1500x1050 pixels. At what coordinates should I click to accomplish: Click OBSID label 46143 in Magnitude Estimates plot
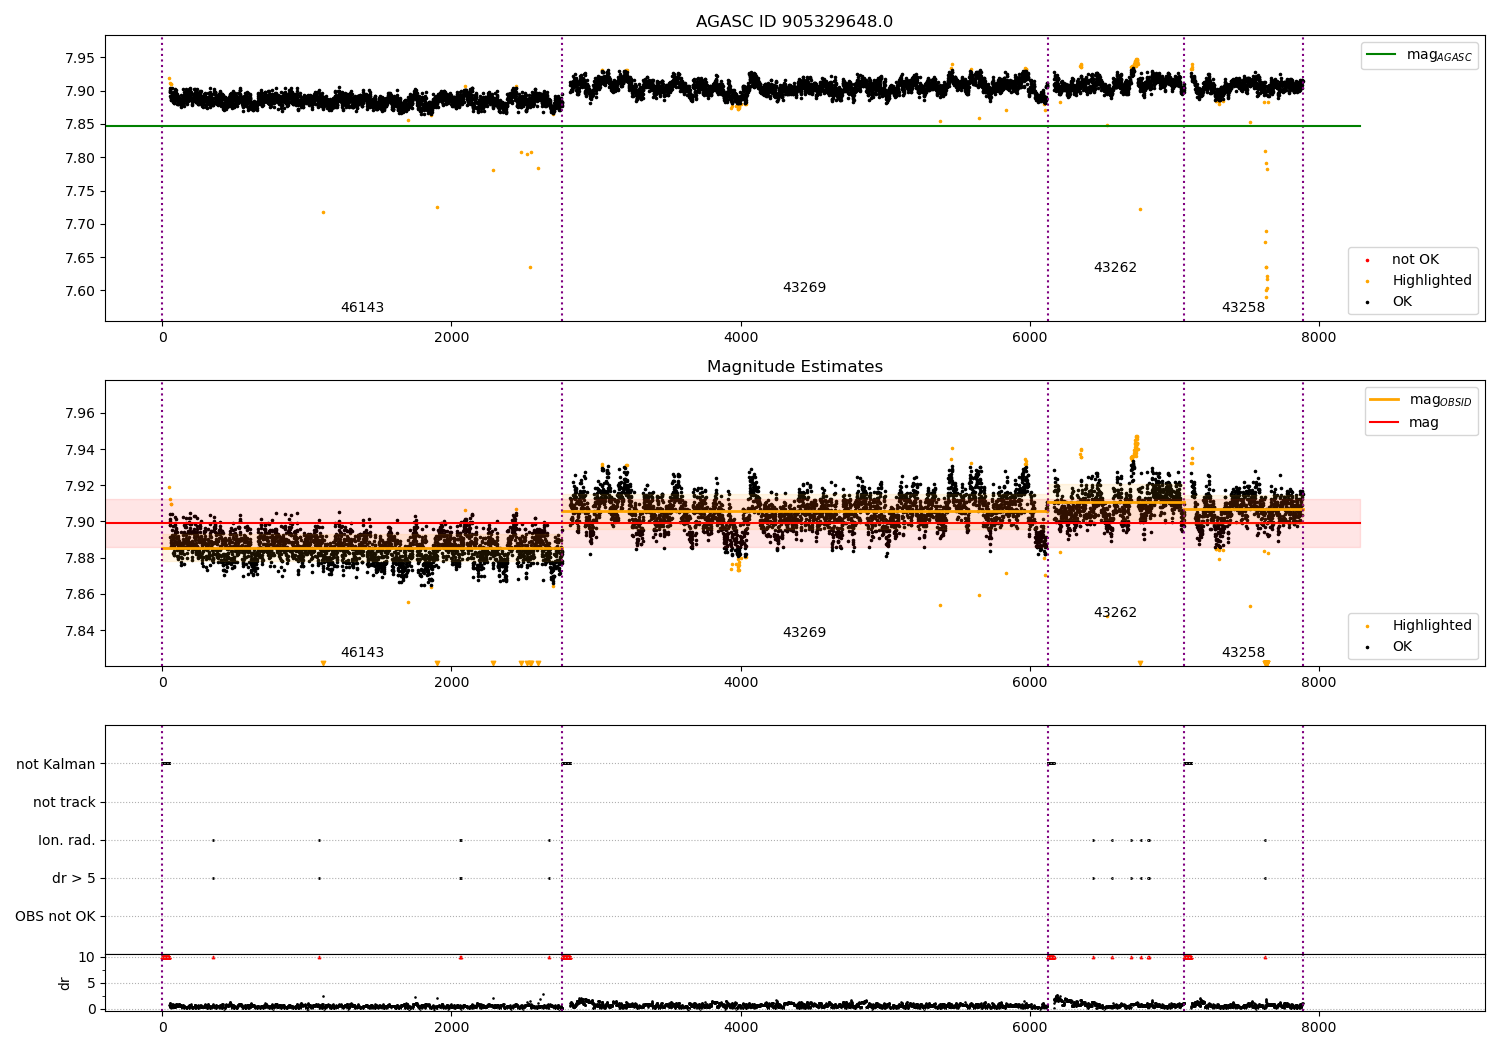pos(362,653)
